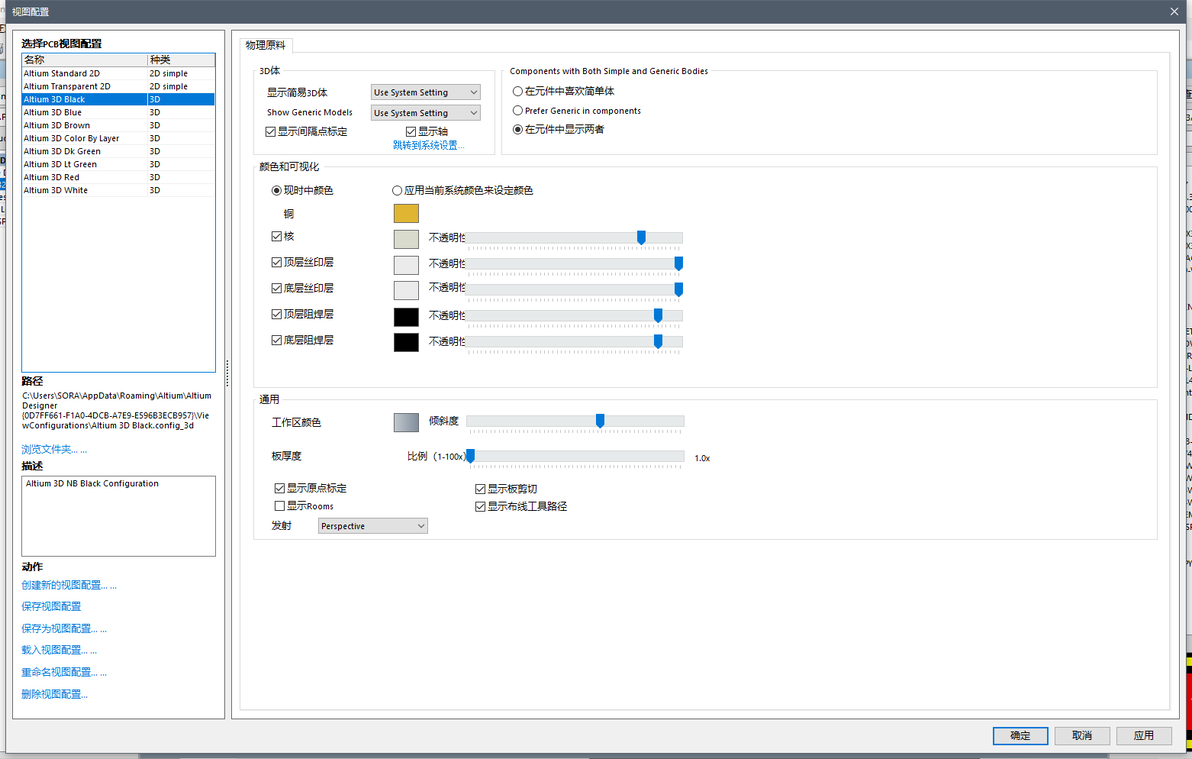
Task: Click the 确定 button
Action: coord(1020,735)
